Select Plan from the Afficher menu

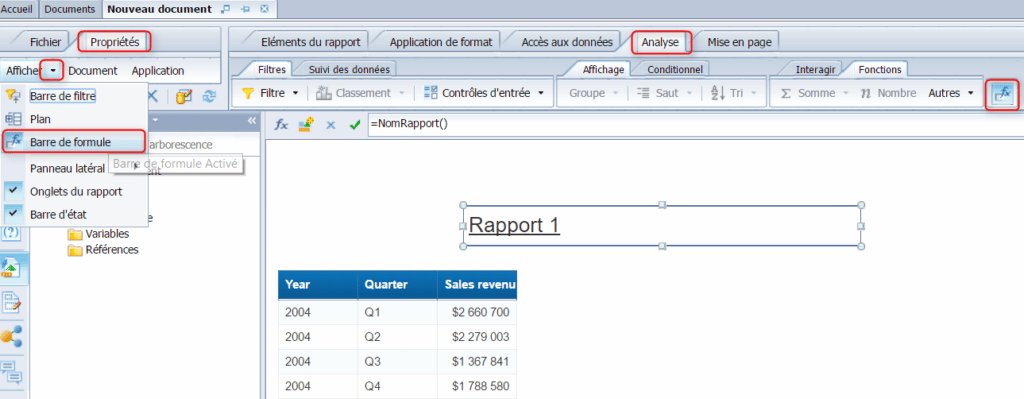click(40, 120)
